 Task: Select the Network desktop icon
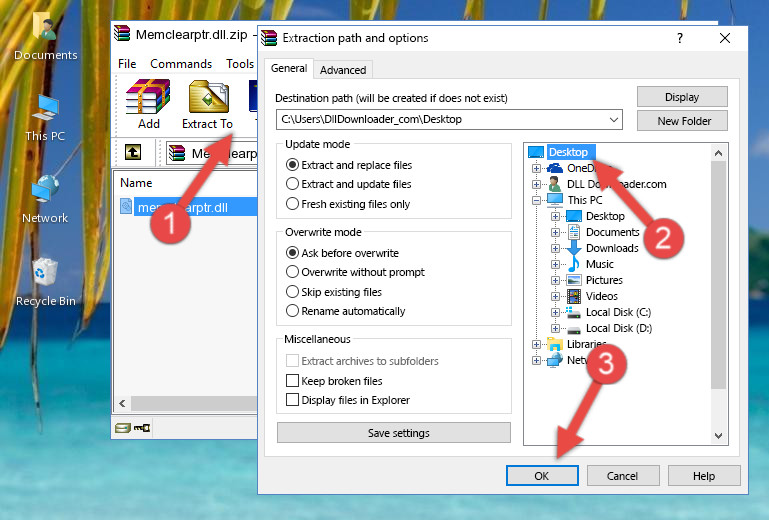(45, 199)
